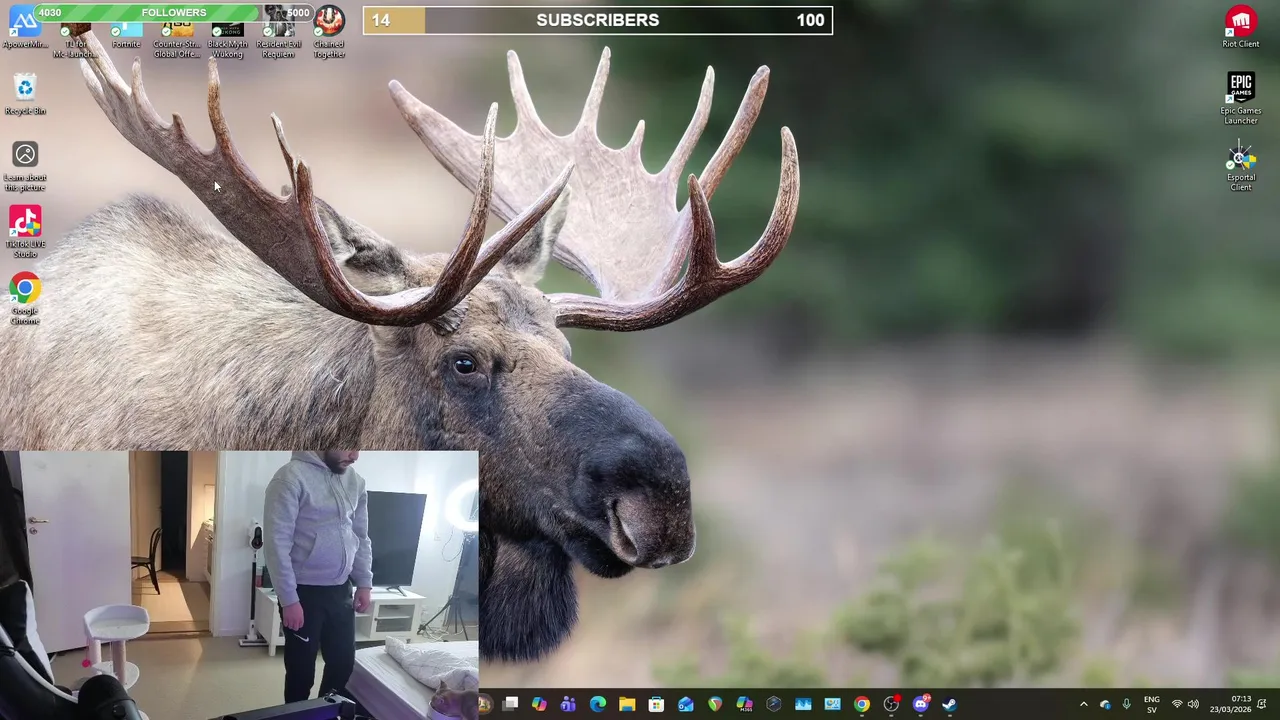Open Task View in taskbar
Viewport: 1280px width, 720px height.
510,705
